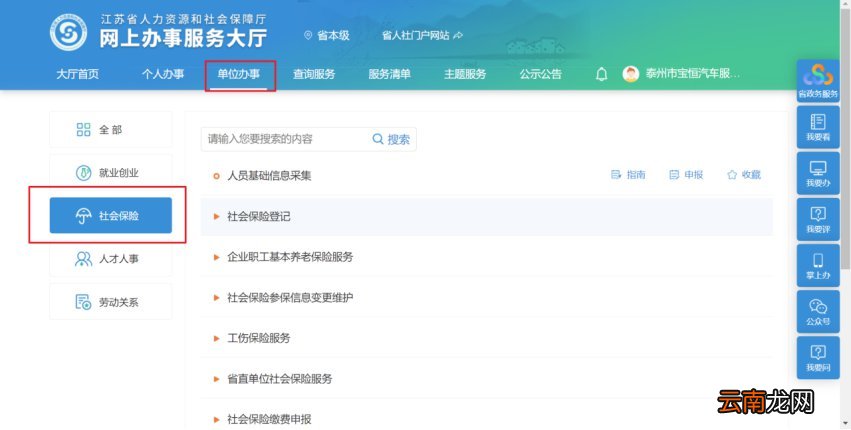Screen dimensions: 851x430
Task: Click the grid icon next to 全部
Action: pyautogui.click(x=84, y=129)
